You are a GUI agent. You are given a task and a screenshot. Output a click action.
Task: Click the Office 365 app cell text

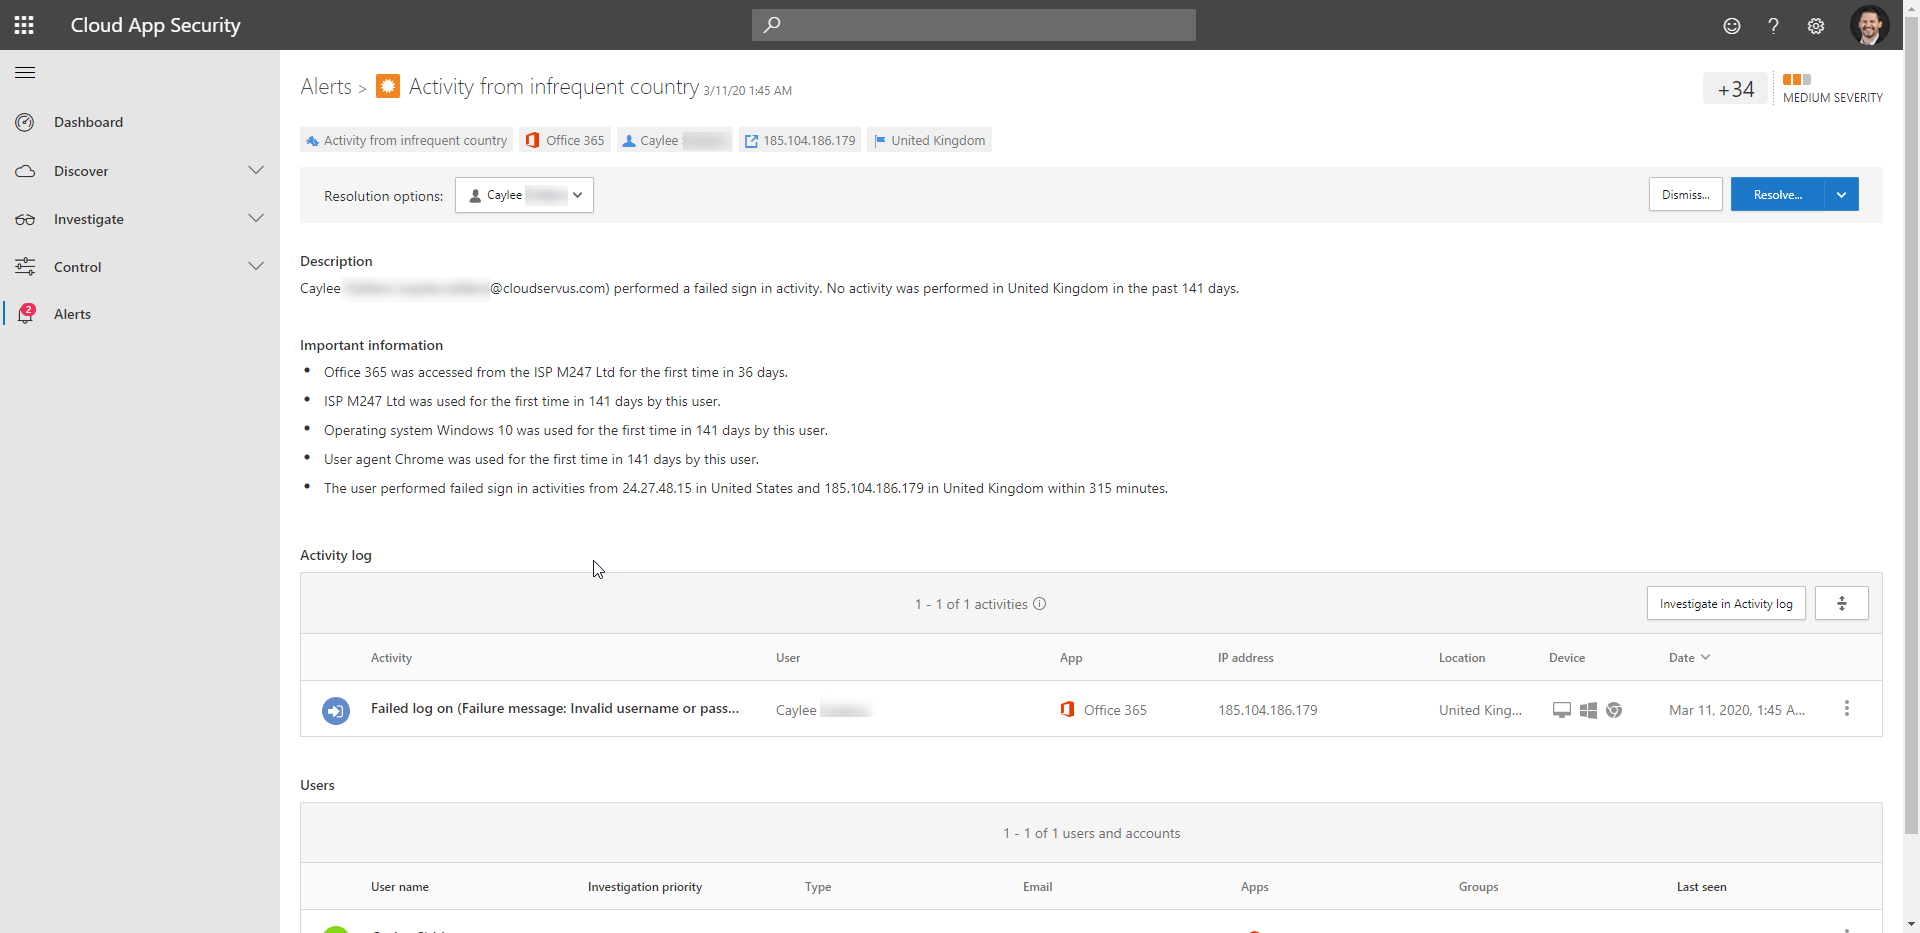tap(1115, 710)
